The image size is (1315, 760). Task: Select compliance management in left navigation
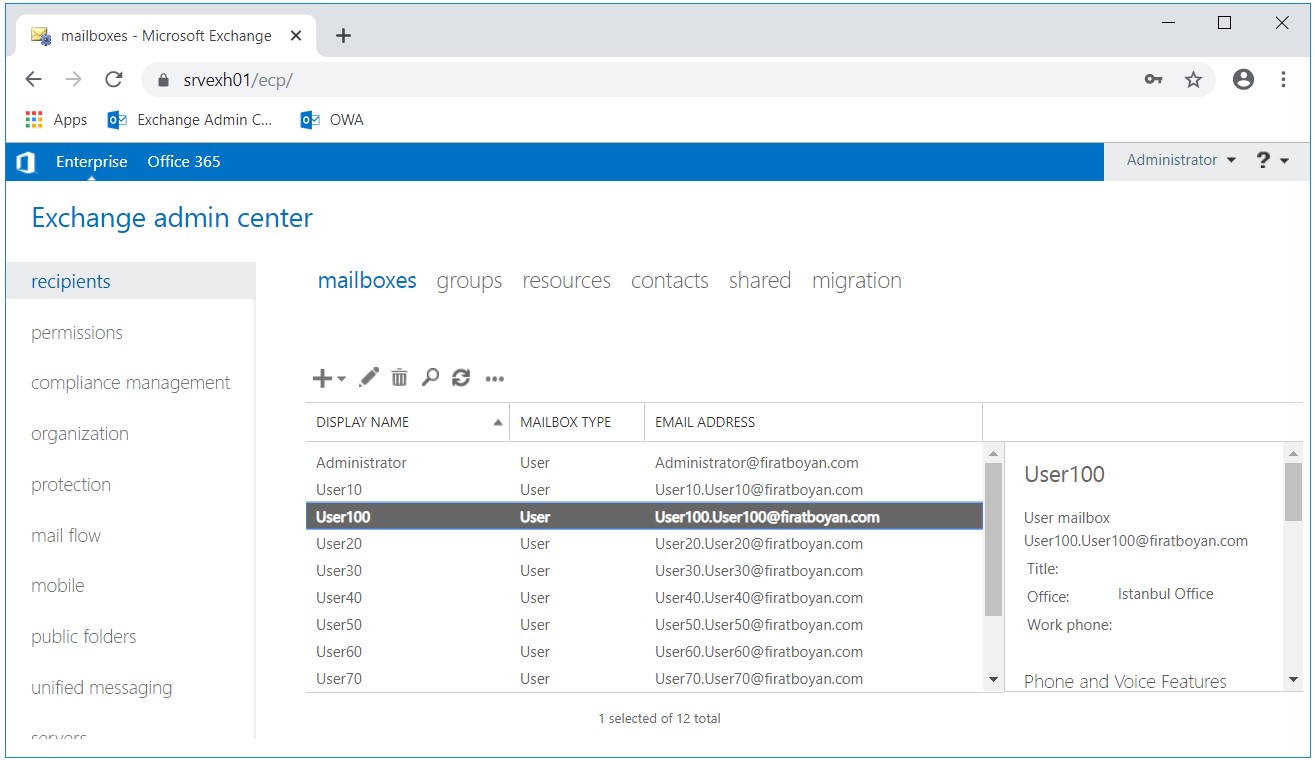[130, 383]
